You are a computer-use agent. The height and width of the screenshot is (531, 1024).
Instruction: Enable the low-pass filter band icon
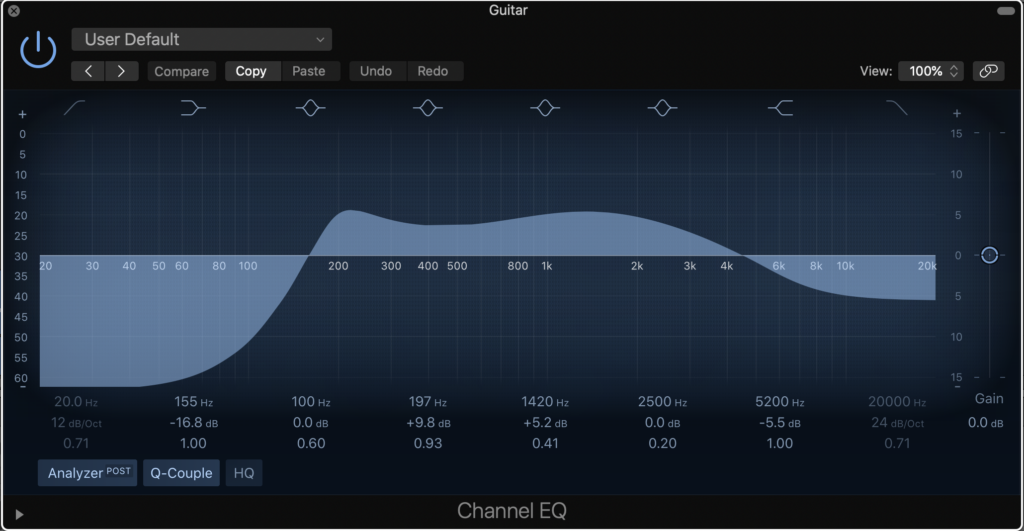point(897,108)
